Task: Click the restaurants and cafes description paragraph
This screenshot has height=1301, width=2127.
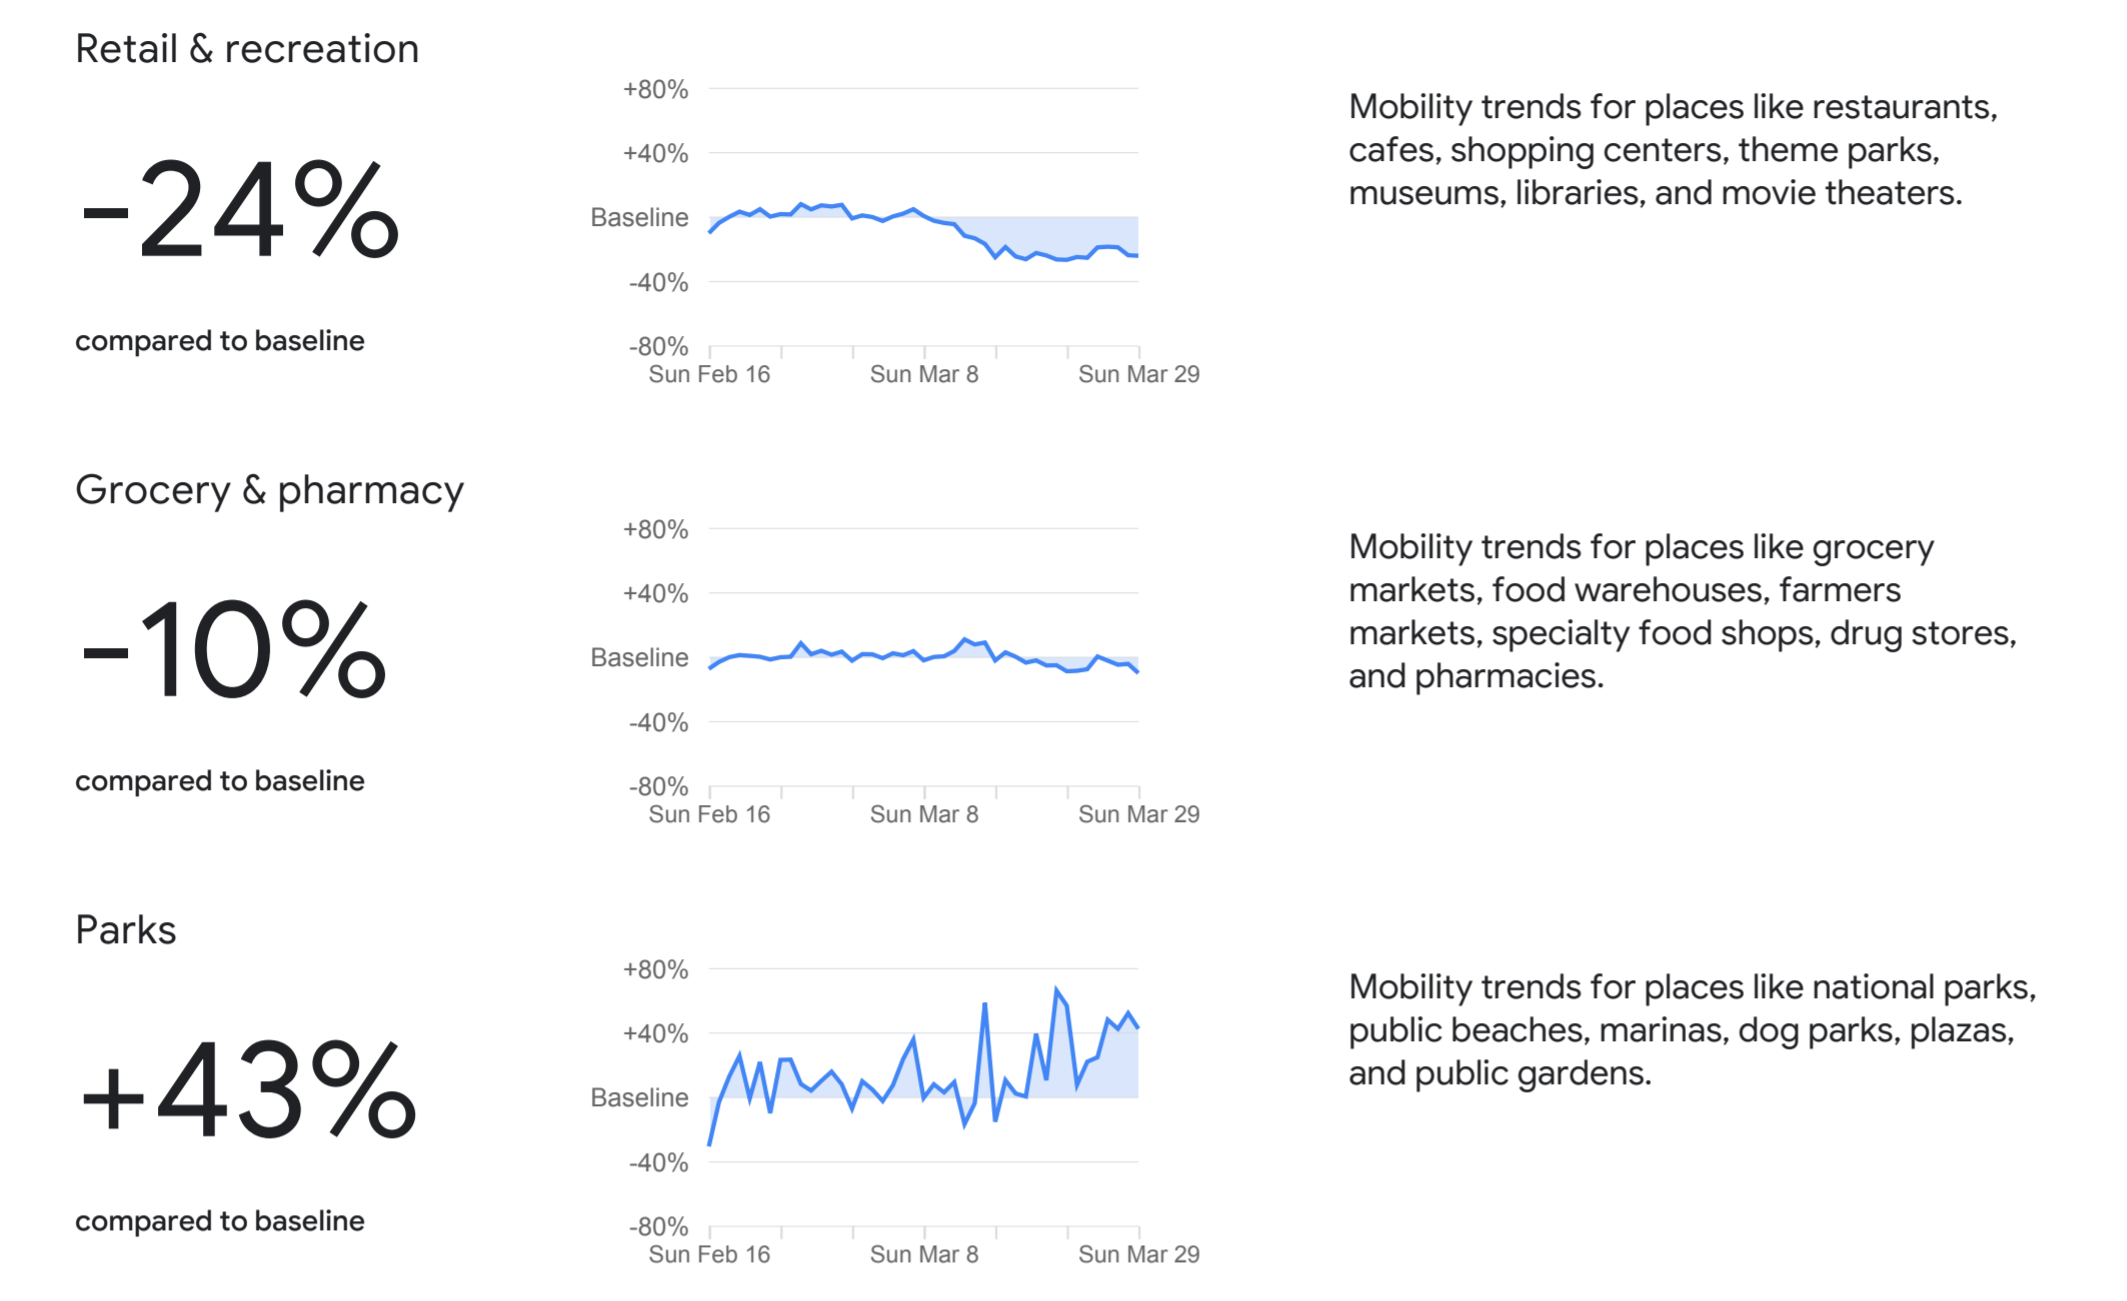Action: click(x=1672, y=150)
